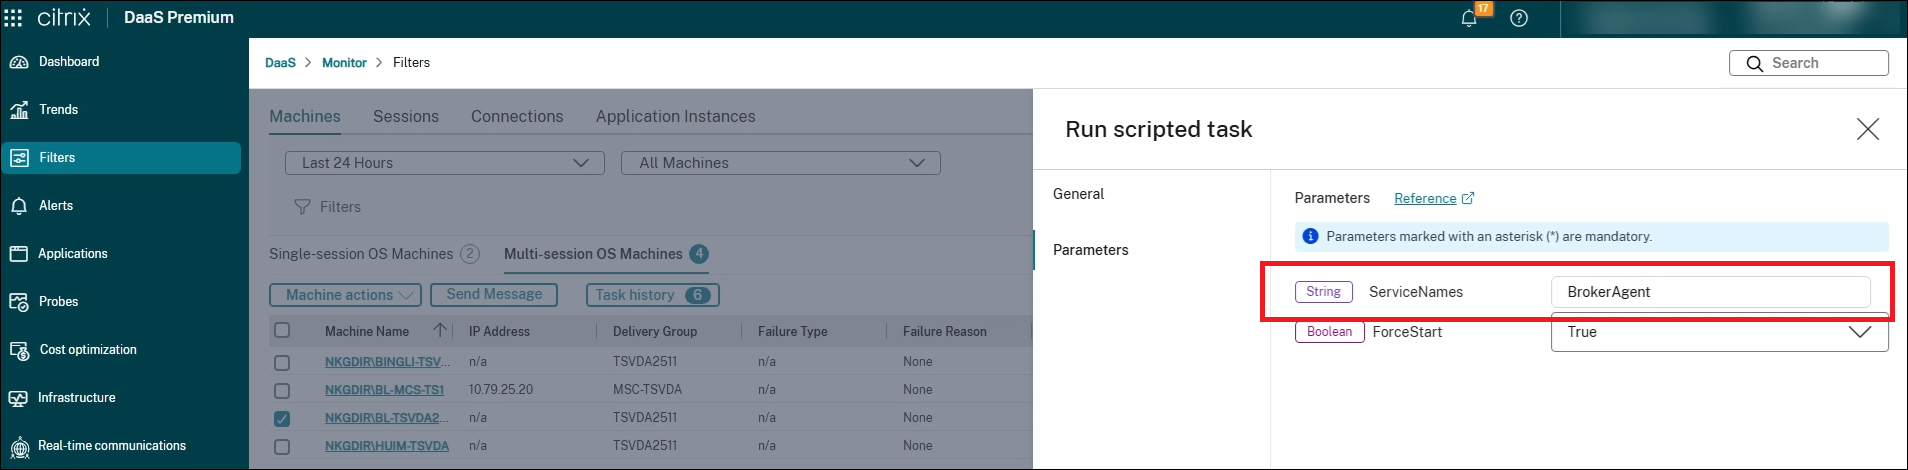1908x470 pixels.
Task: Open the All Machines dropdown
Action: click(x=781, y=163)
